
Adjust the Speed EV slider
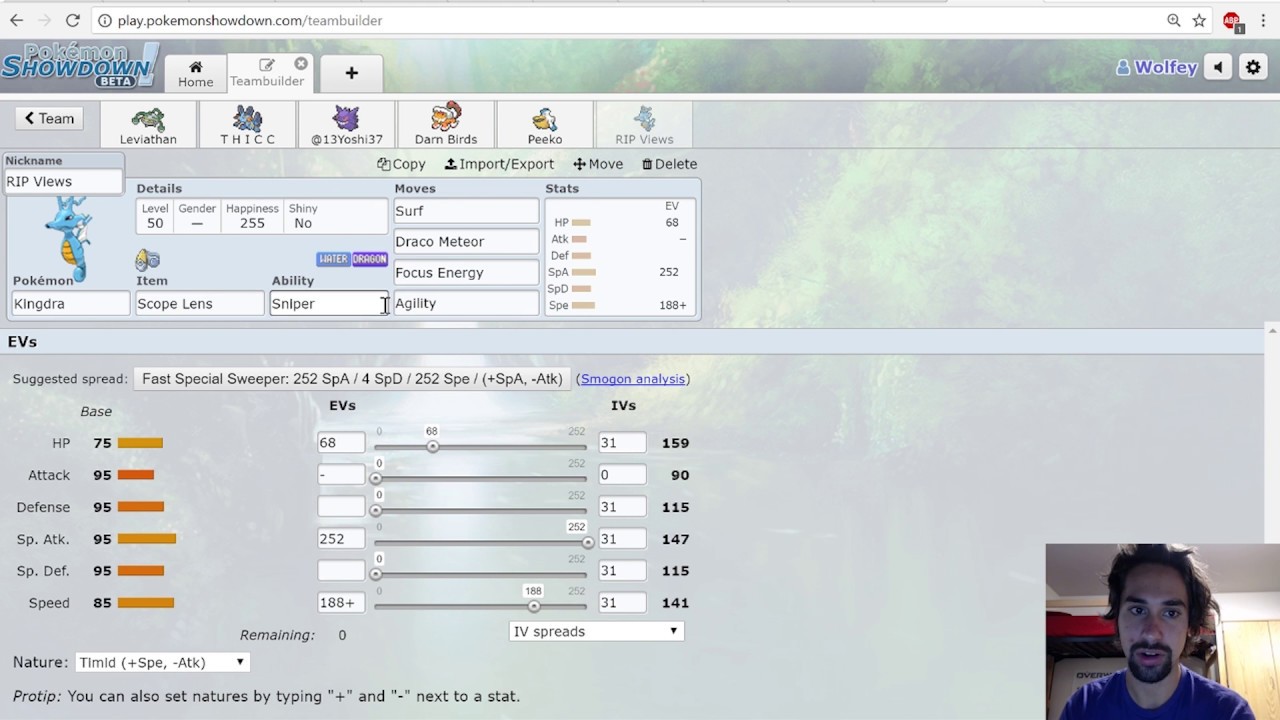coord(480,606)
